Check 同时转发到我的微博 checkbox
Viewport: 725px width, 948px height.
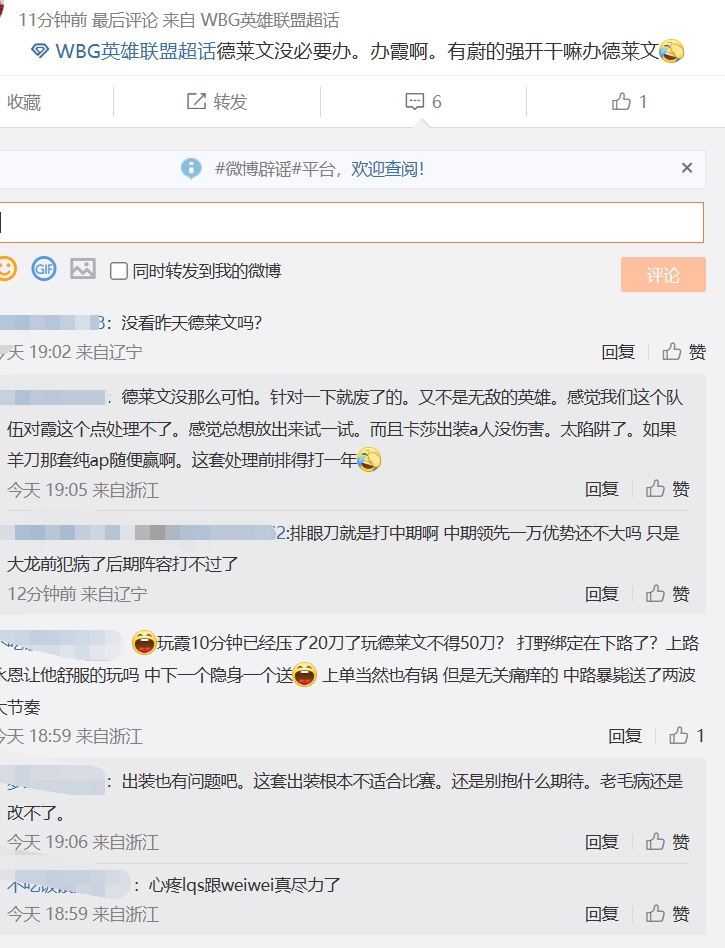(119, 271)
